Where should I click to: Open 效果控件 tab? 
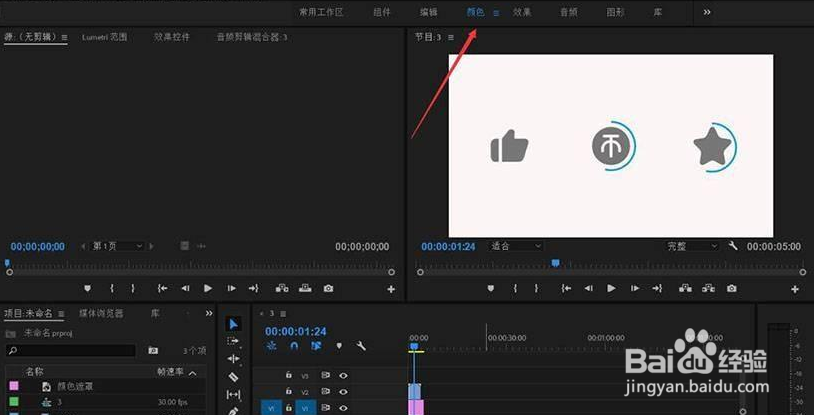(172, 37)
